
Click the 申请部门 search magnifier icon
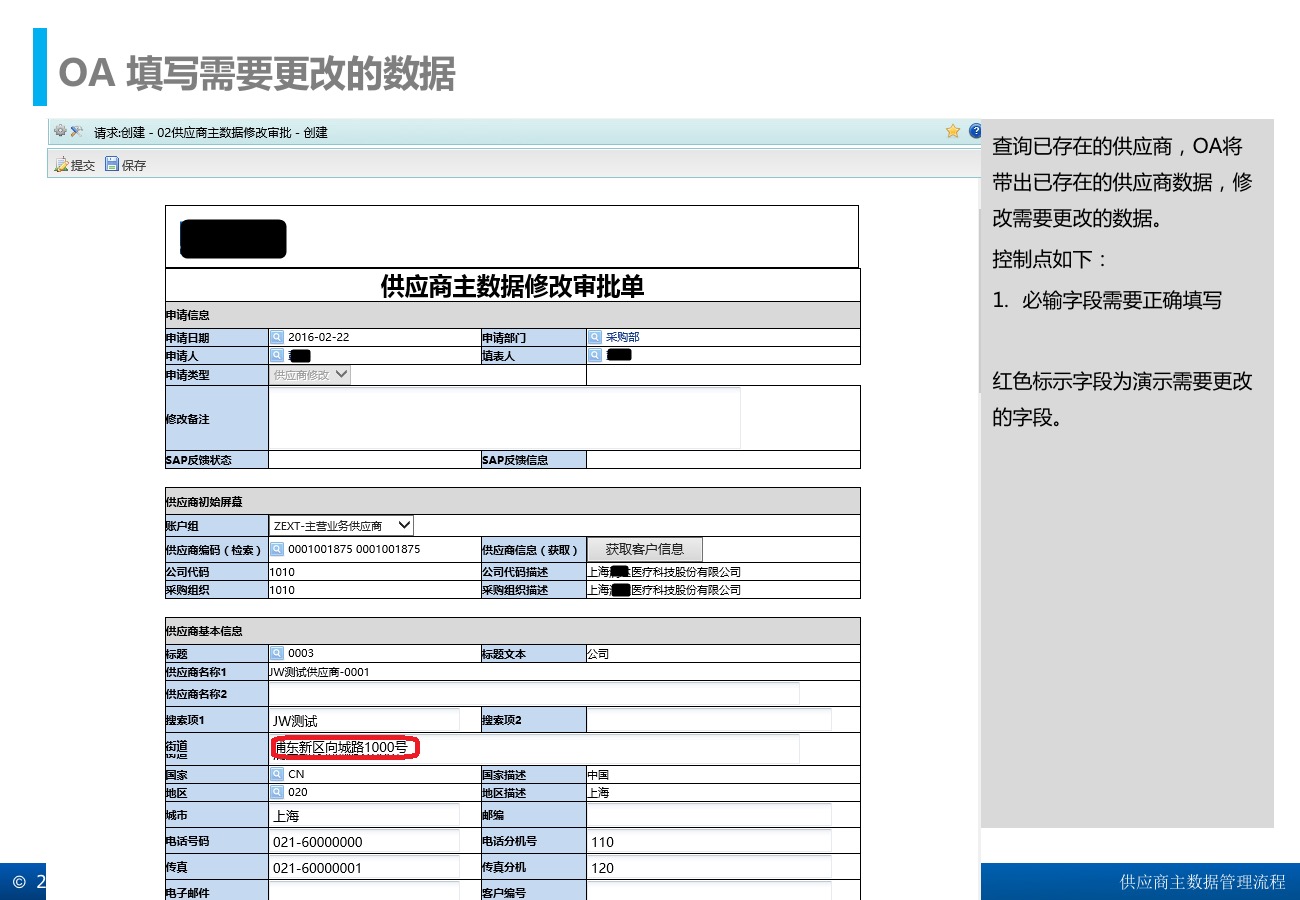point(595,337)
